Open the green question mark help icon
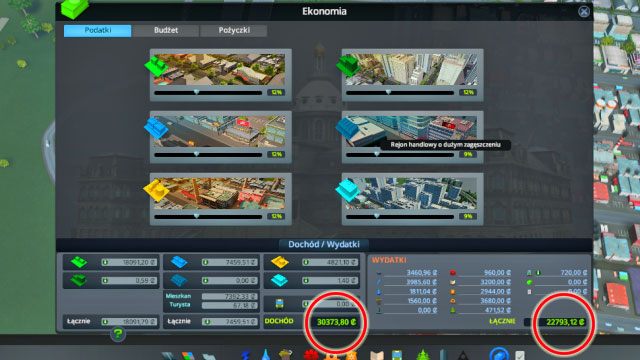 pos(118,335)
